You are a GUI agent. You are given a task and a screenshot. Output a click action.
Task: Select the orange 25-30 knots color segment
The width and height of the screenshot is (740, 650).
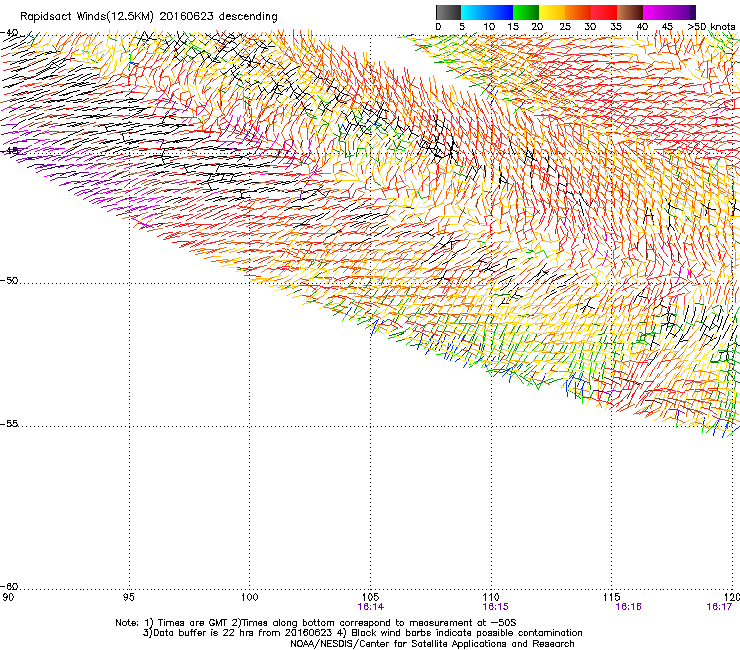coord(578,12)
